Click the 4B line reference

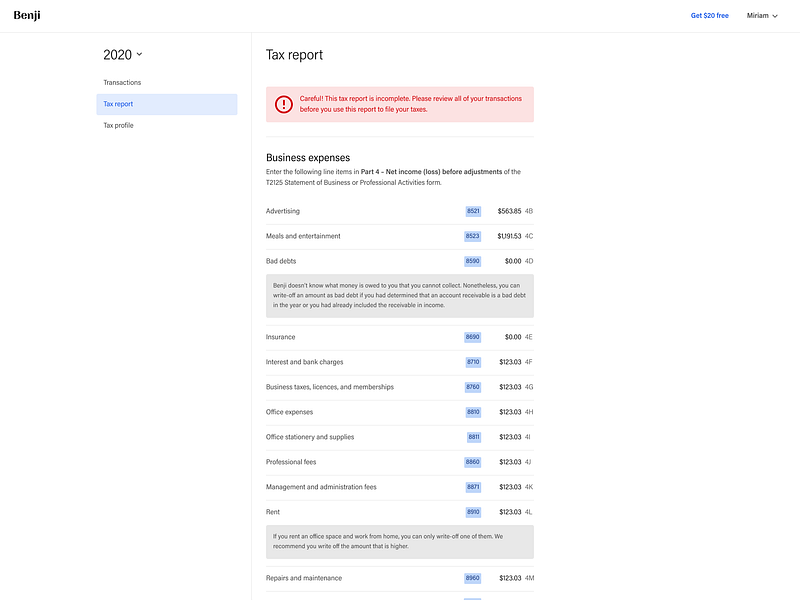(x=529, y=211)
